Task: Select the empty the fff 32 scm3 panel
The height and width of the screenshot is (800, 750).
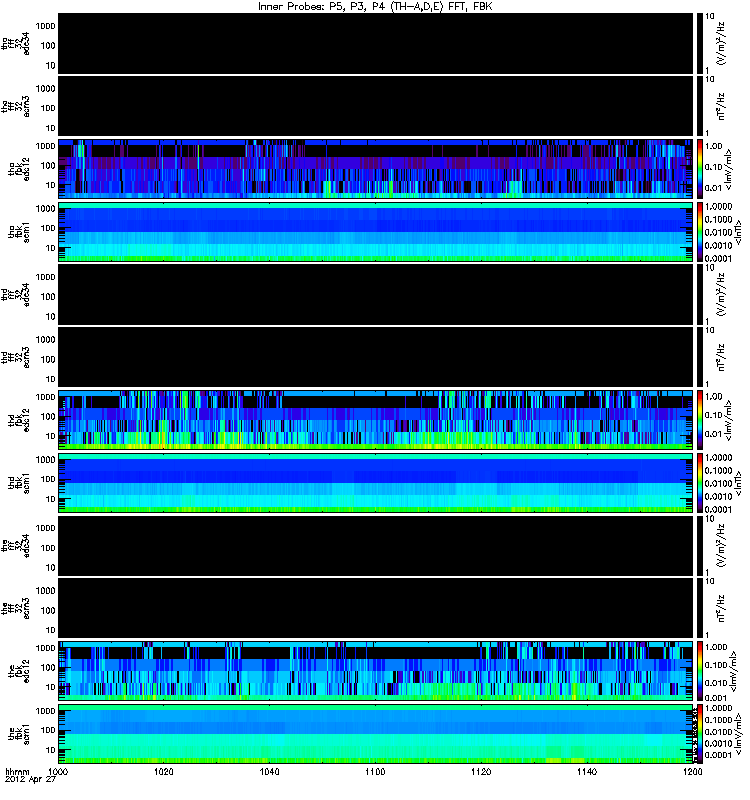Action: pyautogui.click(x=376, y=609)
